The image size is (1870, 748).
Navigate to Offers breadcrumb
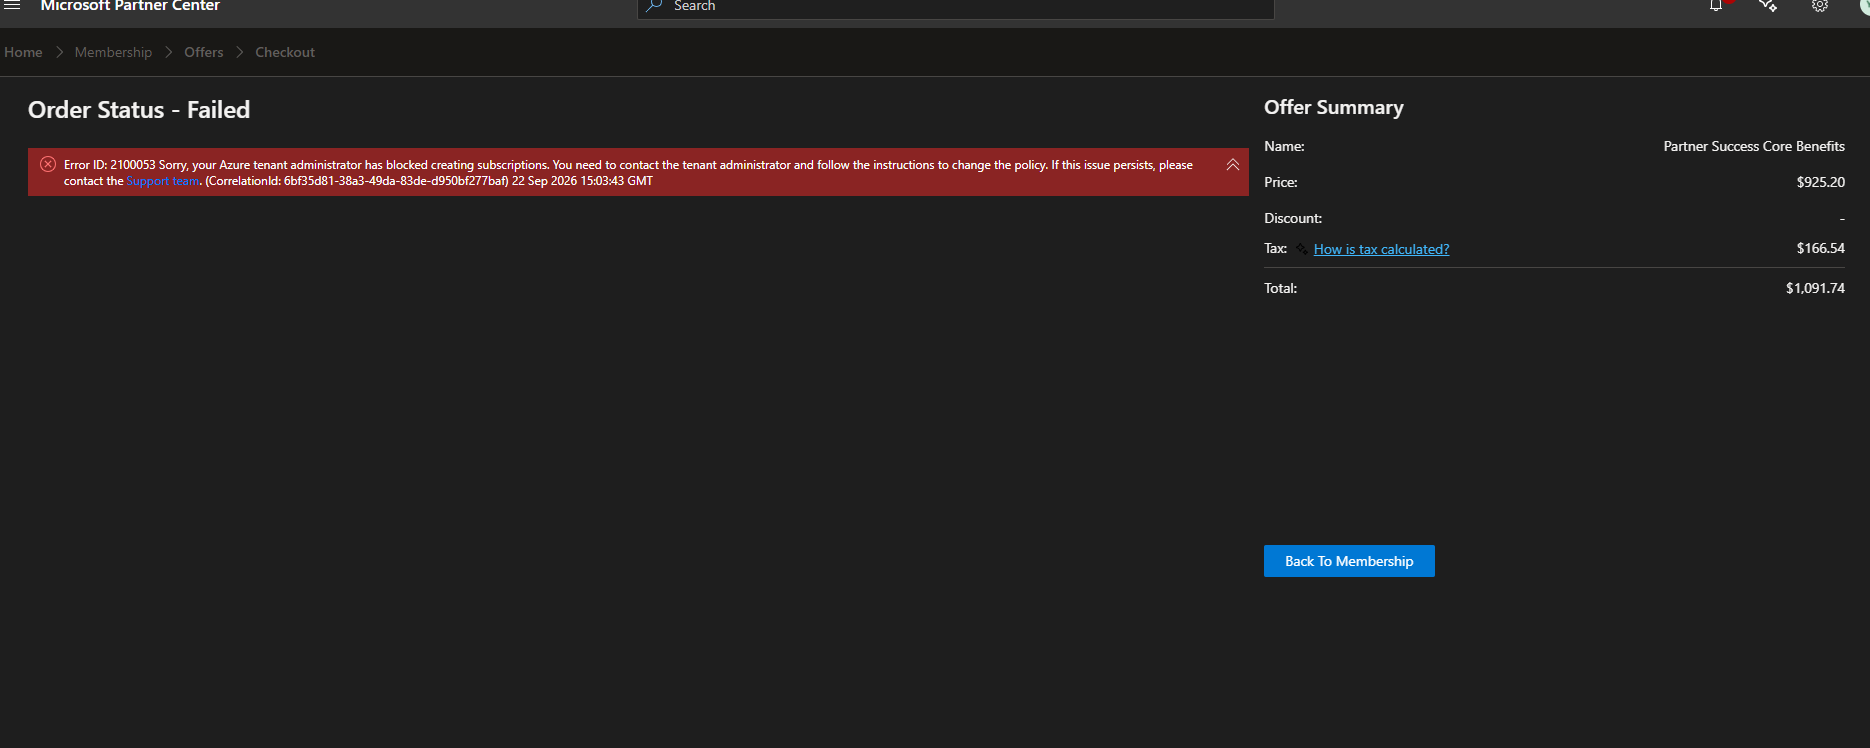204,52
